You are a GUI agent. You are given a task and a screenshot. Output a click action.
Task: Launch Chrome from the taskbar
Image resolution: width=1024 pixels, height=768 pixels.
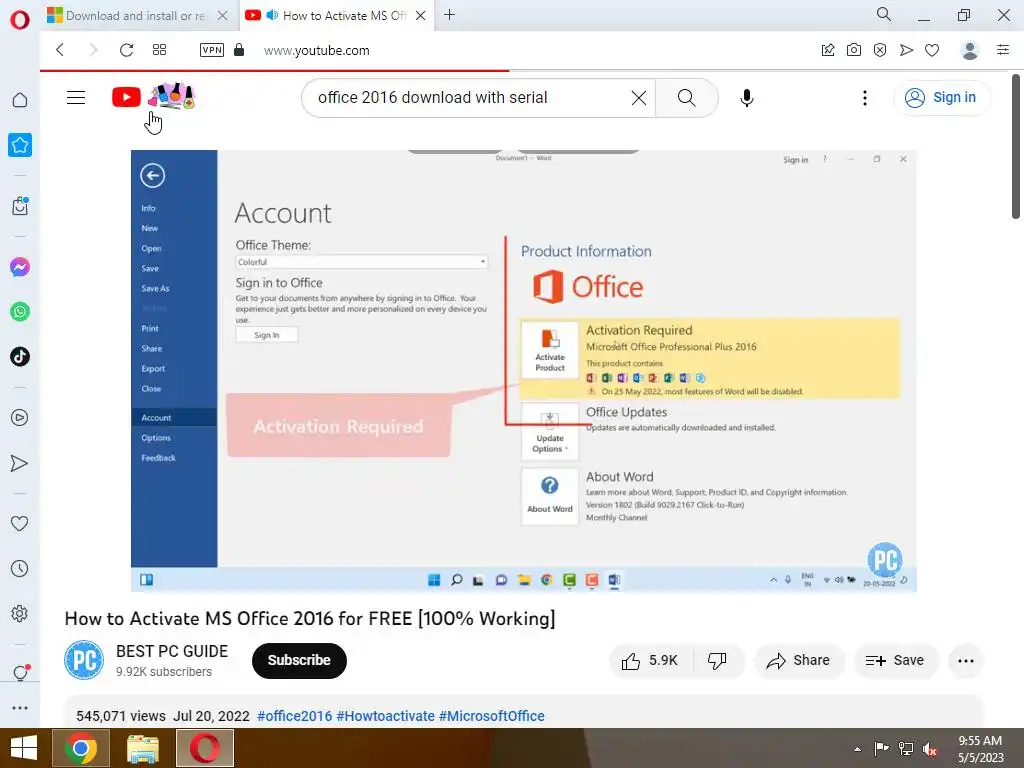[81, 748]
